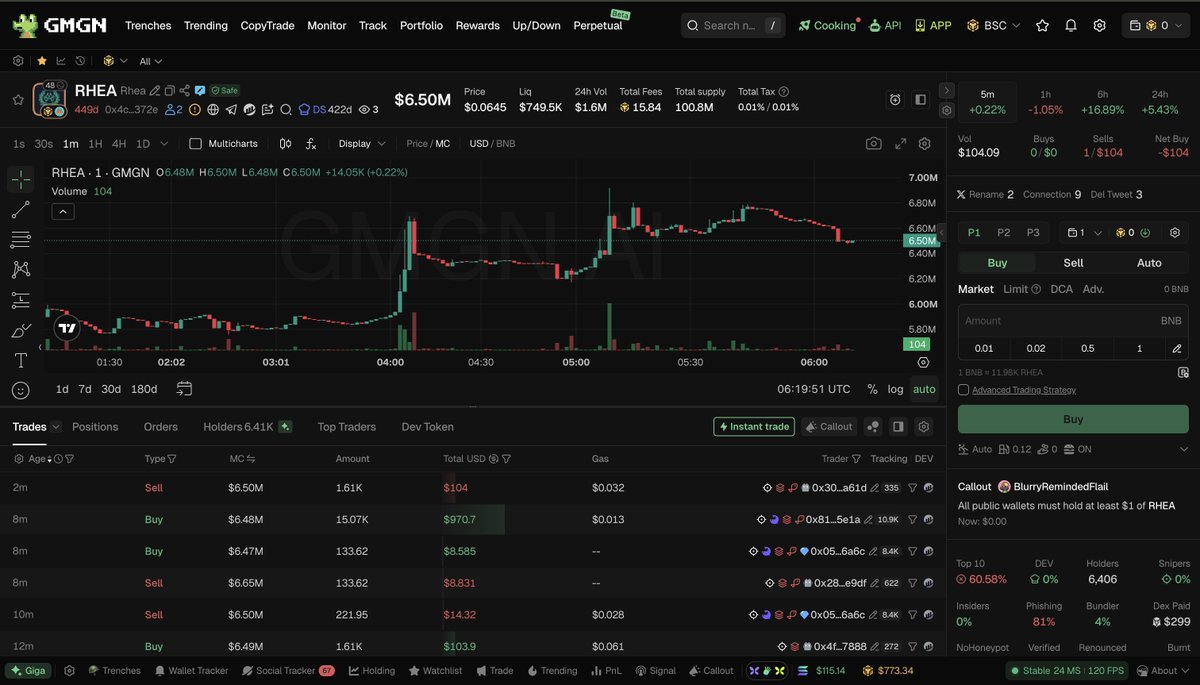Toggle the chart log scale
Image resolution: width=1200 pixels, height=685 pixels.
895,389
